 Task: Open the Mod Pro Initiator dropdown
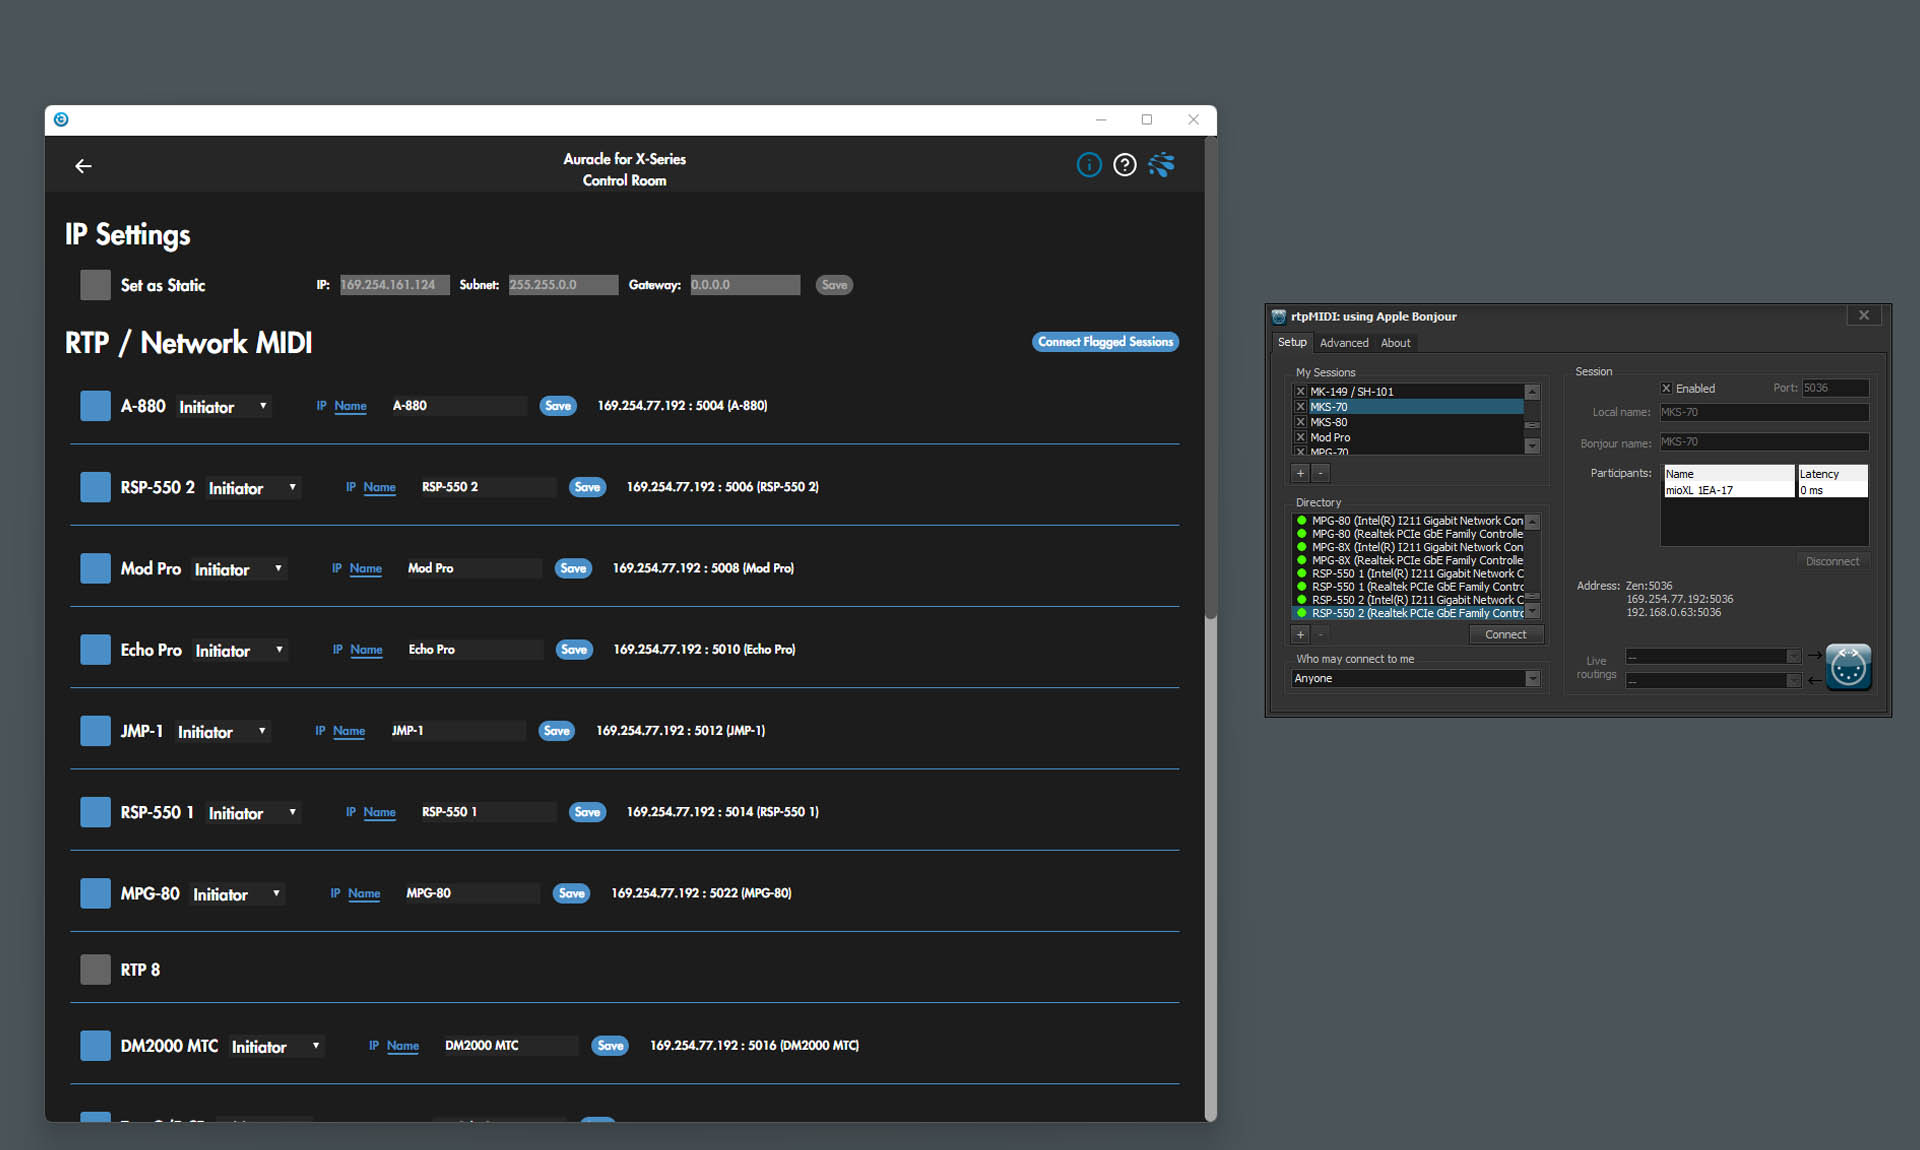[239, 568]
